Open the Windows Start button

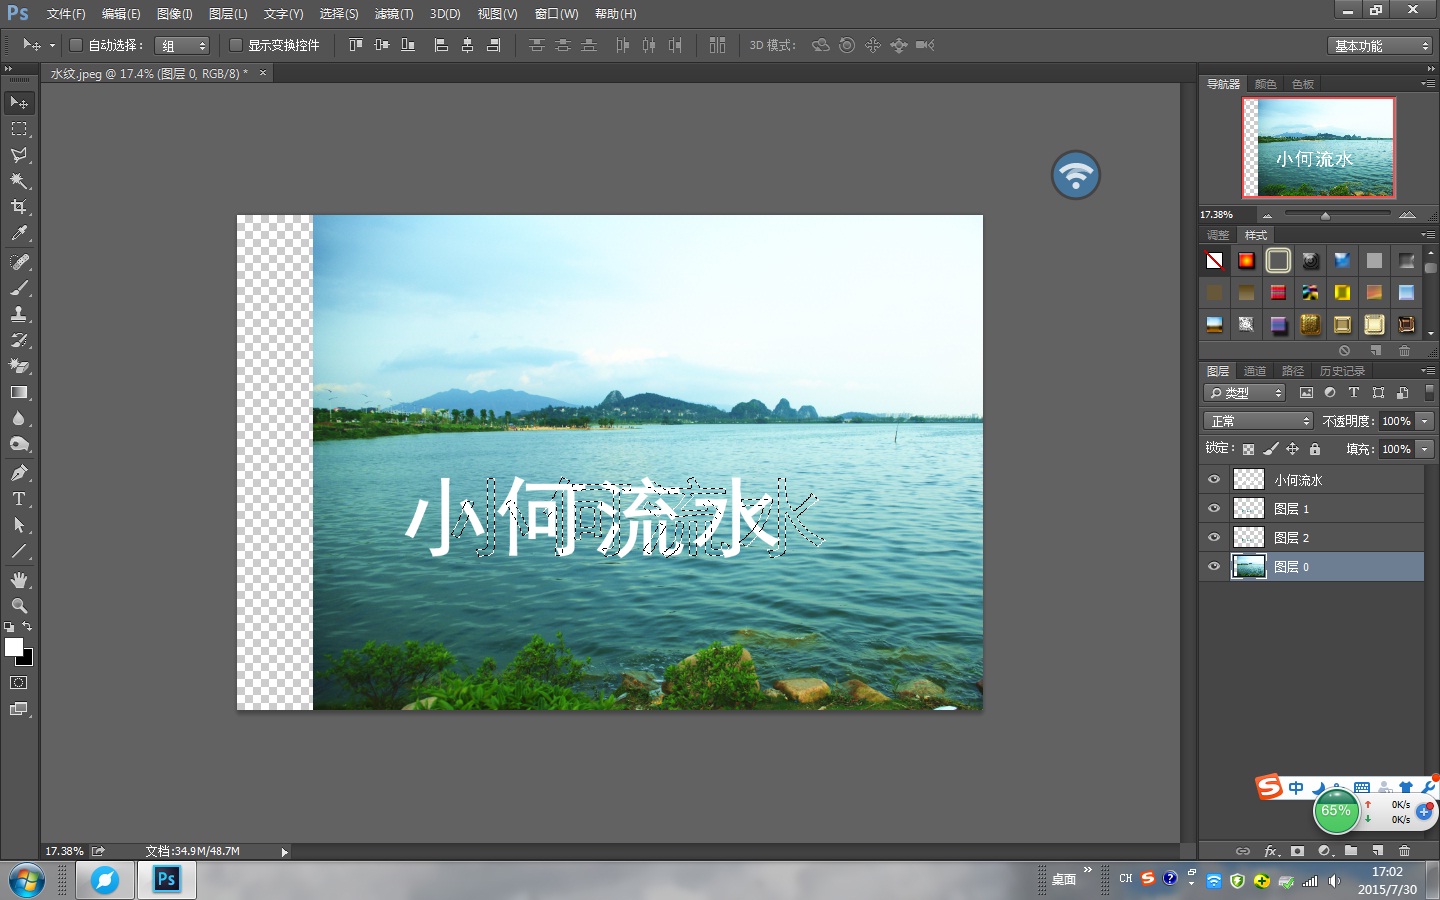26,881
